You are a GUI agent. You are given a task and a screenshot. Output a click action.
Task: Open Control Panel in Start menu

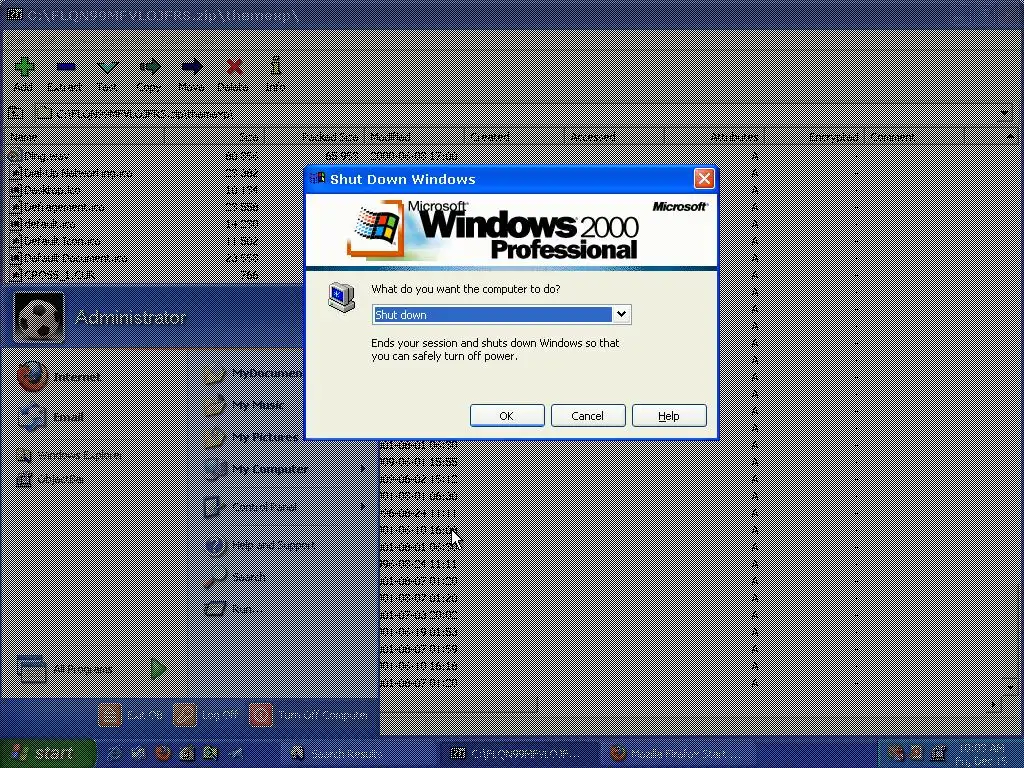[251, 507]
